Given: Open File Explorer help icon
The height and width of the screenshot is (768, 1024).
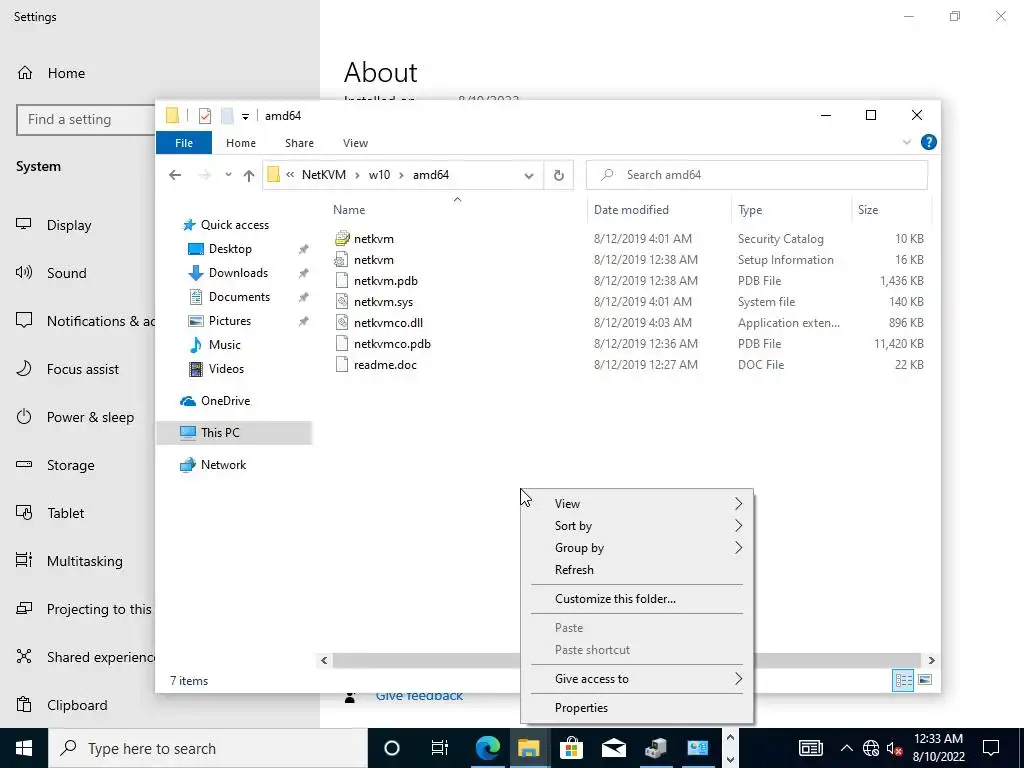Looking at the screenshot, I should [x=928, y=142].
